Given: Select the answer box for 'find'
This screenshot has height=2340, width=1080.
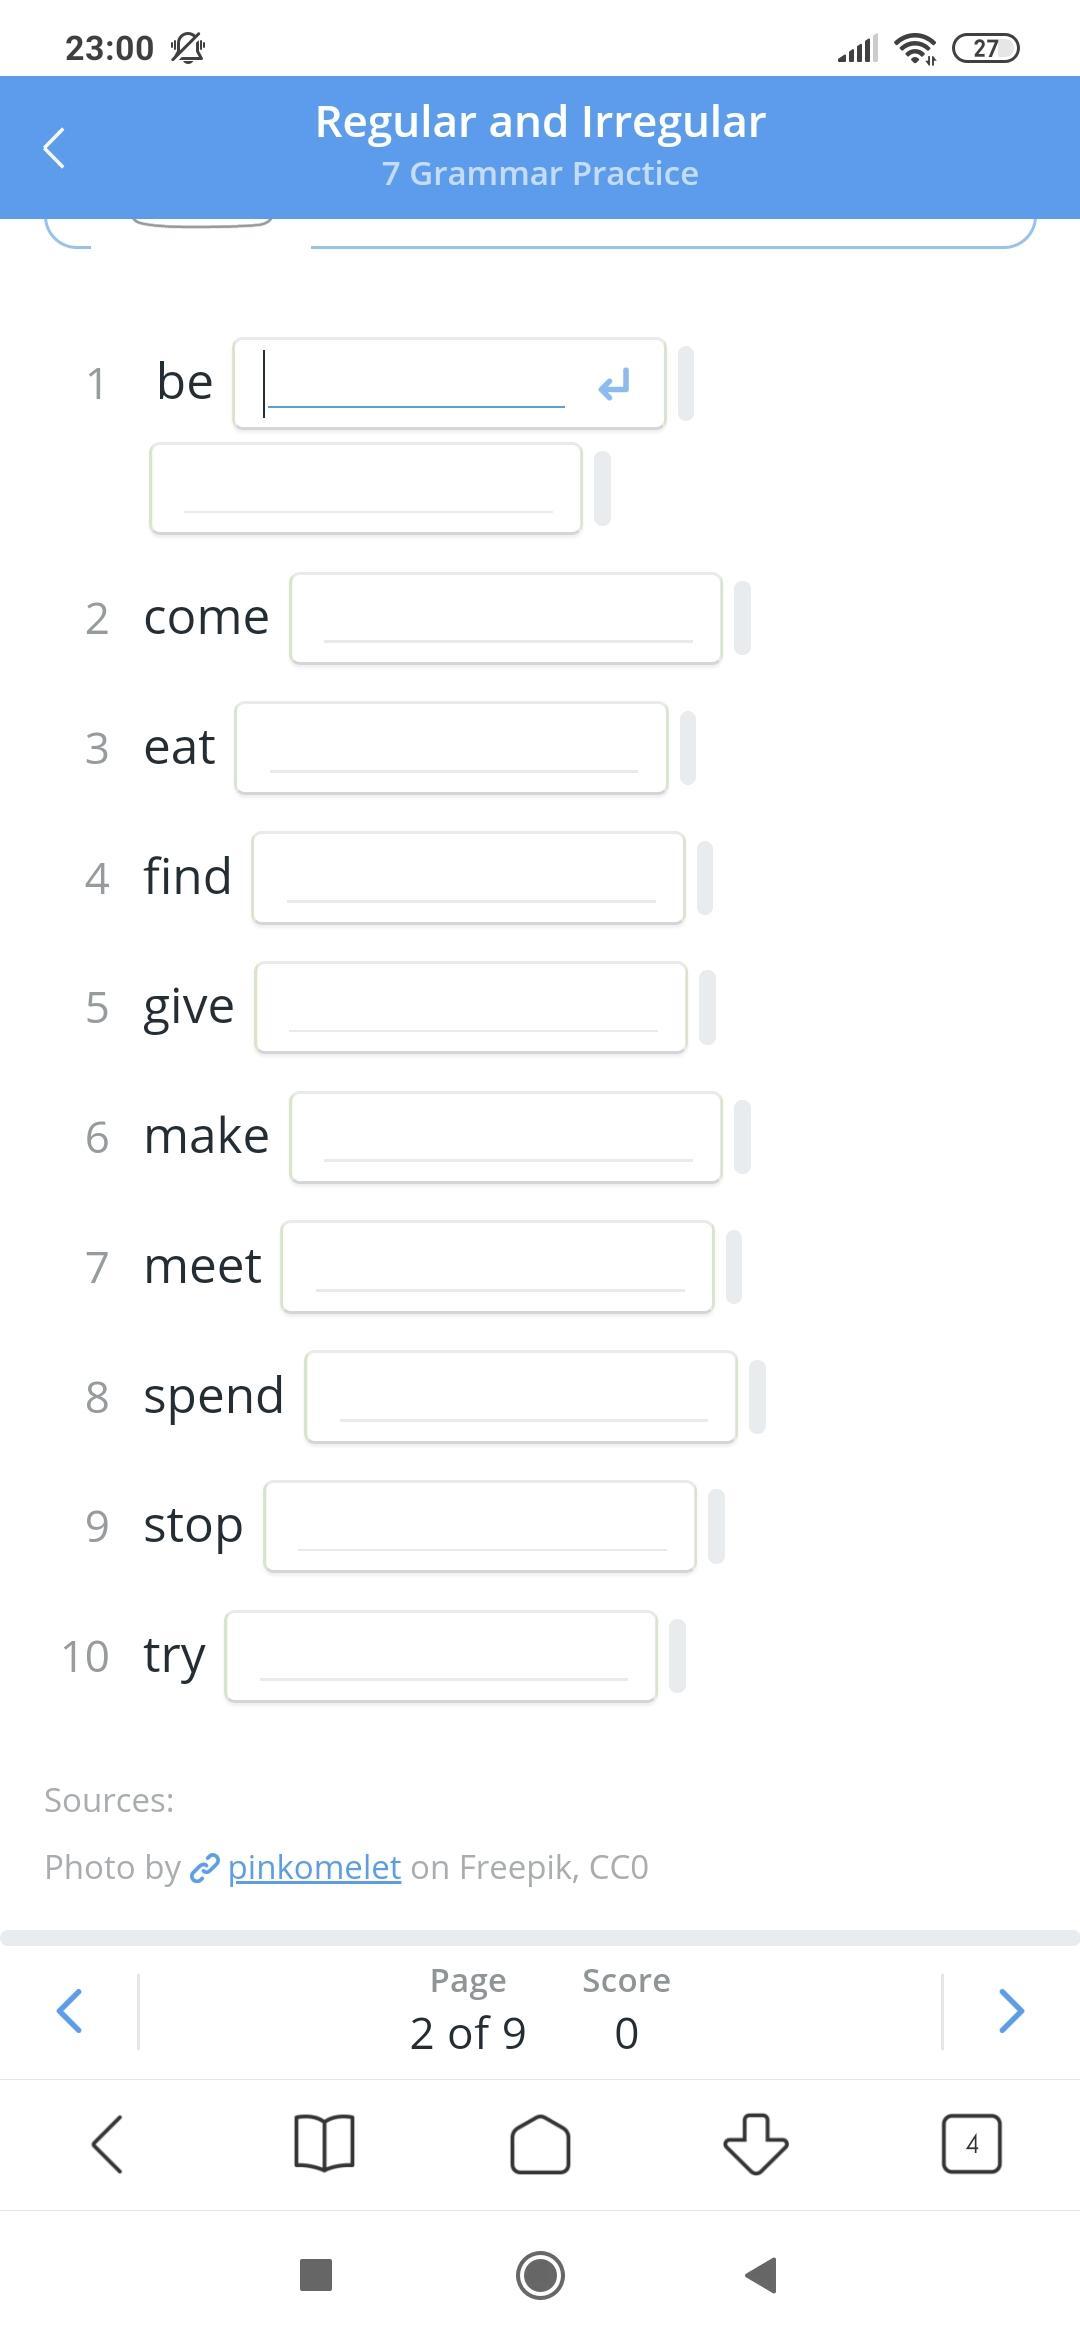Looking at the screenshot, I should [x=468, y=877].
